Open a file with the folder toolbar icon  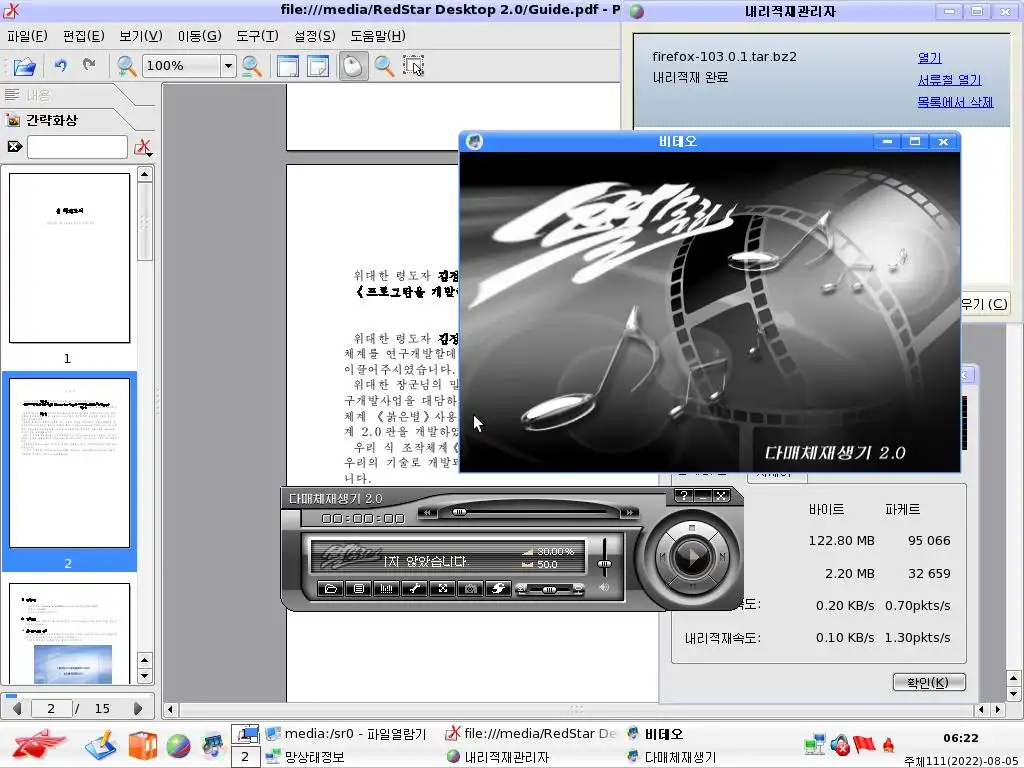(x=24, y=66)
